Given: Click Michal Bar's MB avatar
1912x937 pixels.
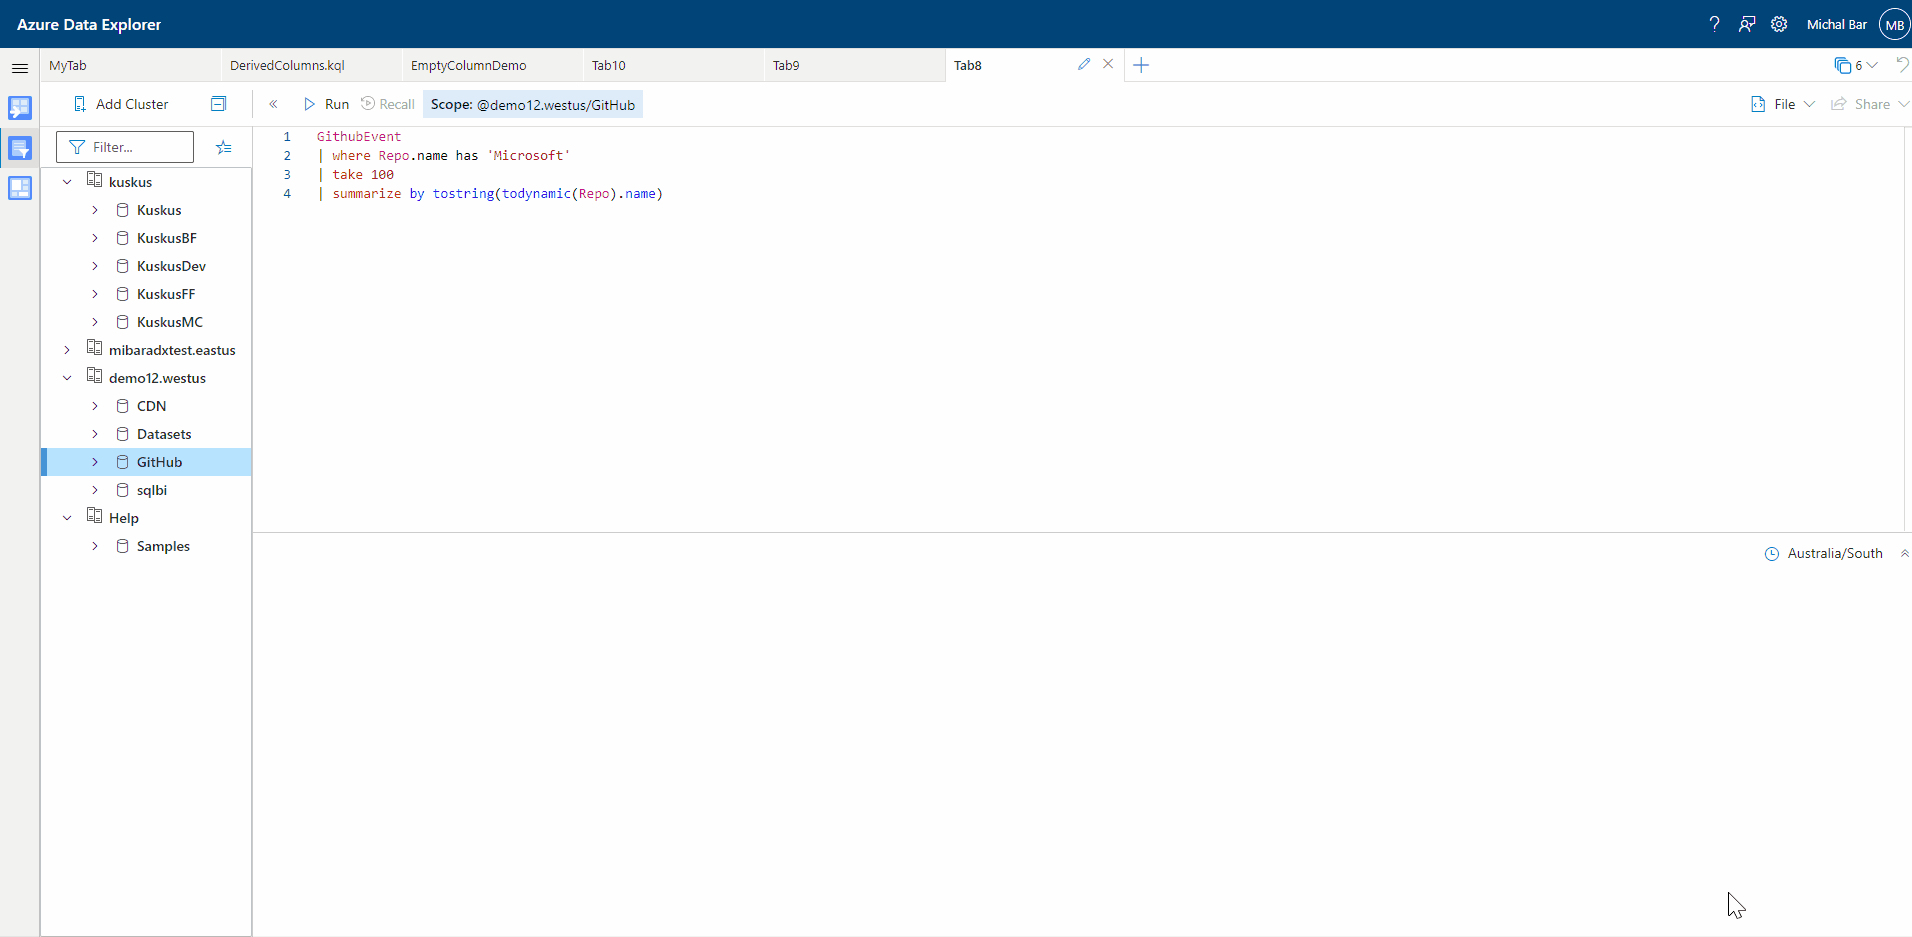Looking at the screenshot, I should (1894, 23).
